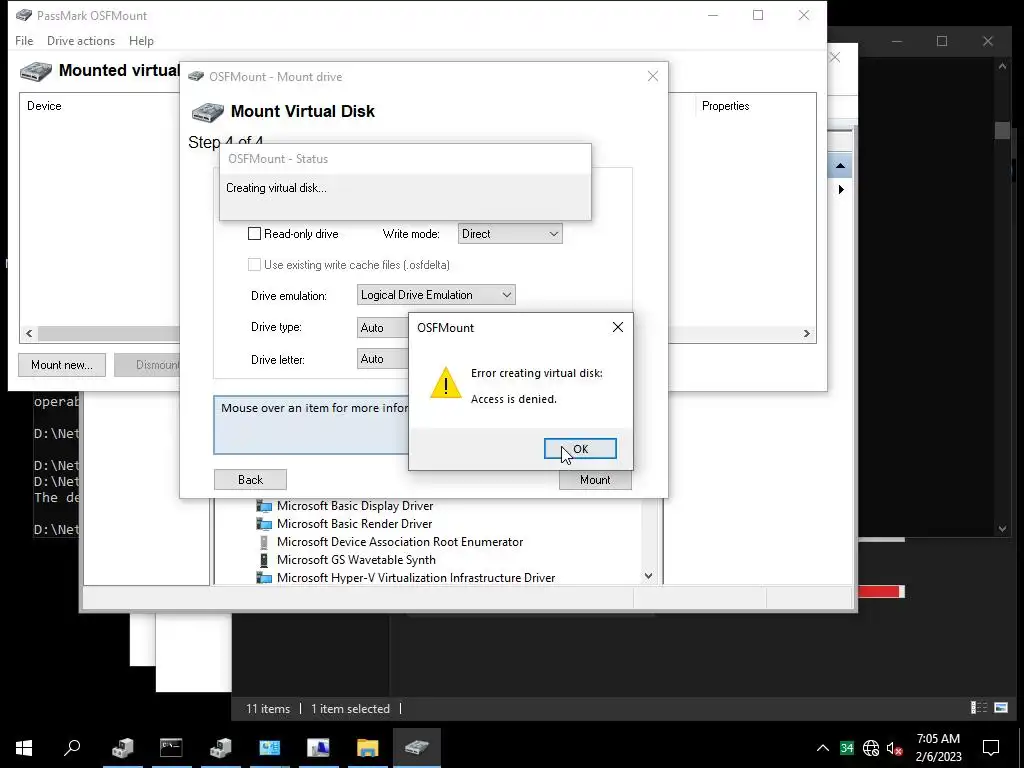This screenshot has width=1024, height=768.
Task: Select Microsoft Basic Render Driver entry
Action: coord(354,524)
